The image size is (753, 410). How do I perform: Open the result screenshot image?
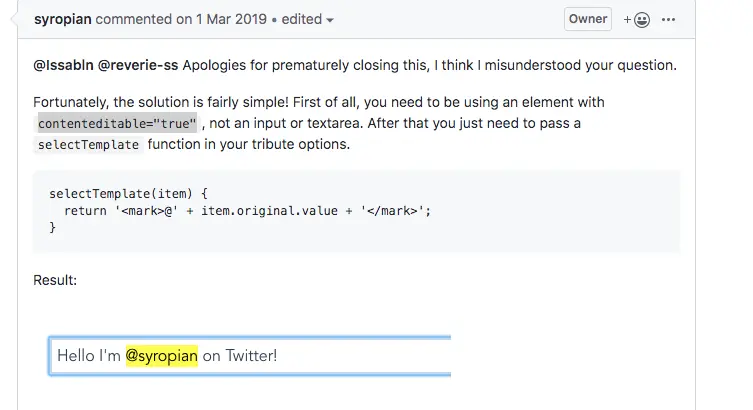pos(250,356)
